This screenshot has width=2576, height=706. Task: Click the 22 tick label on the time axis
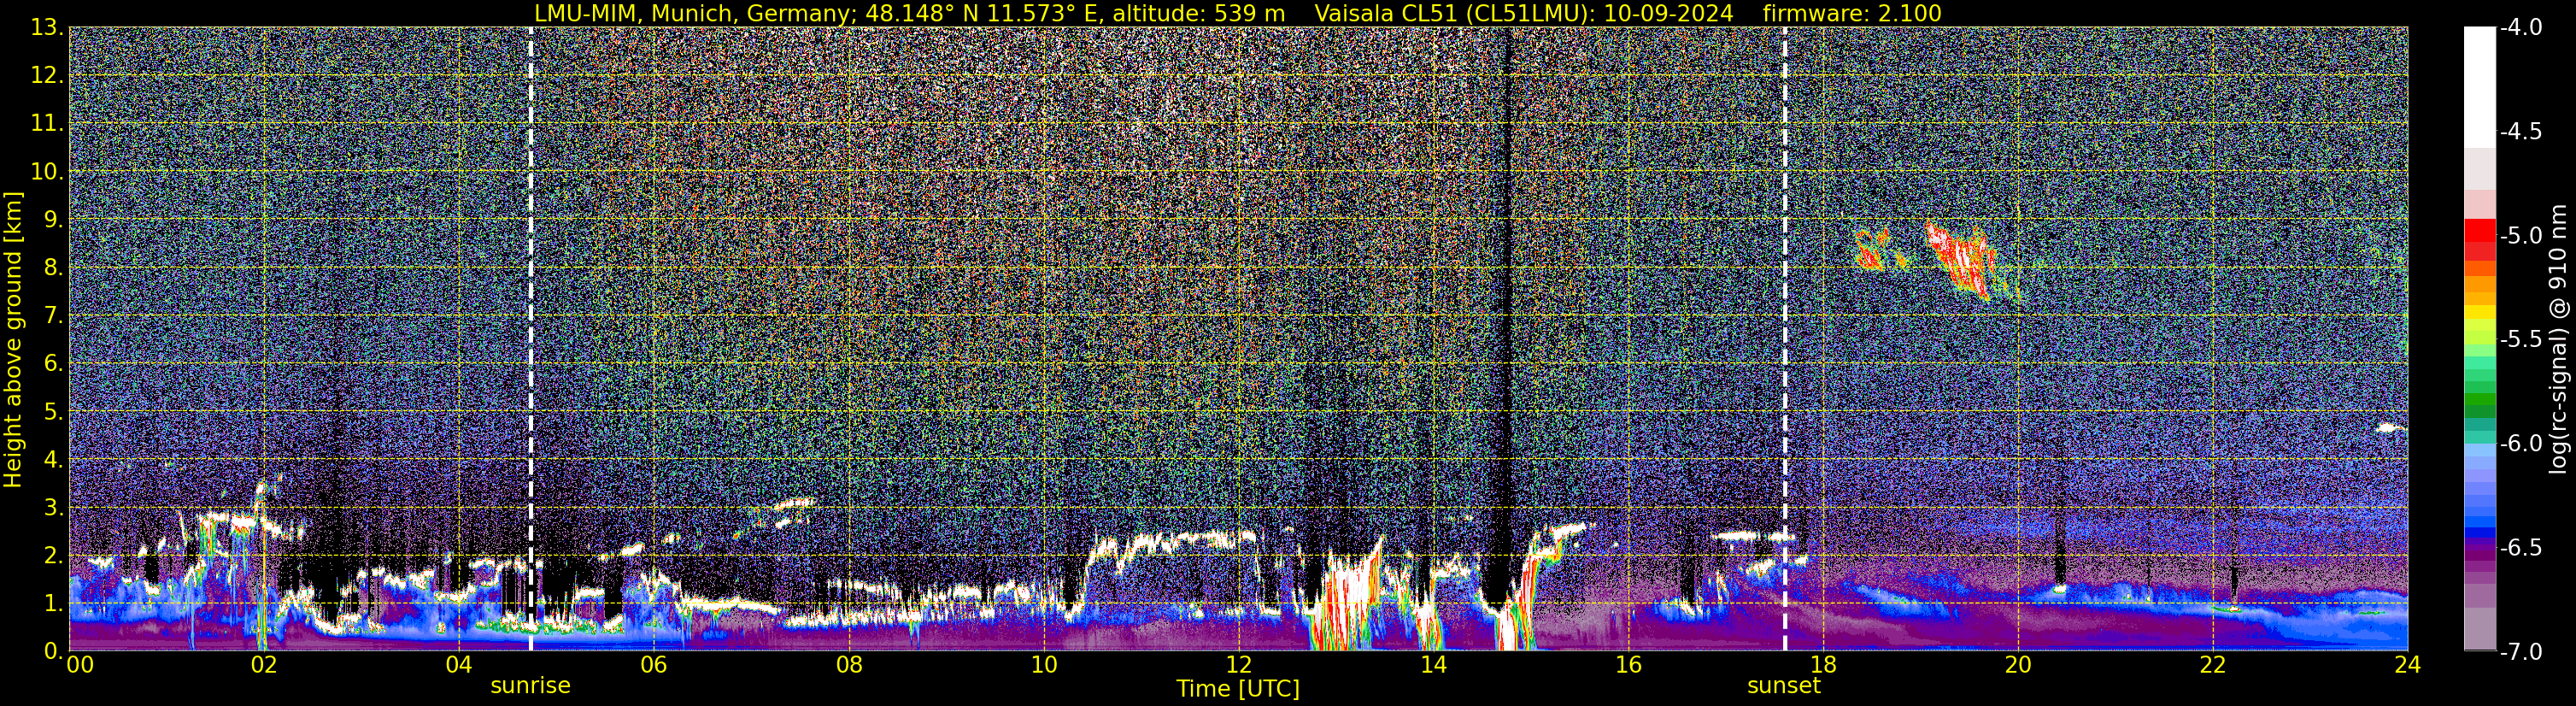2213,665
